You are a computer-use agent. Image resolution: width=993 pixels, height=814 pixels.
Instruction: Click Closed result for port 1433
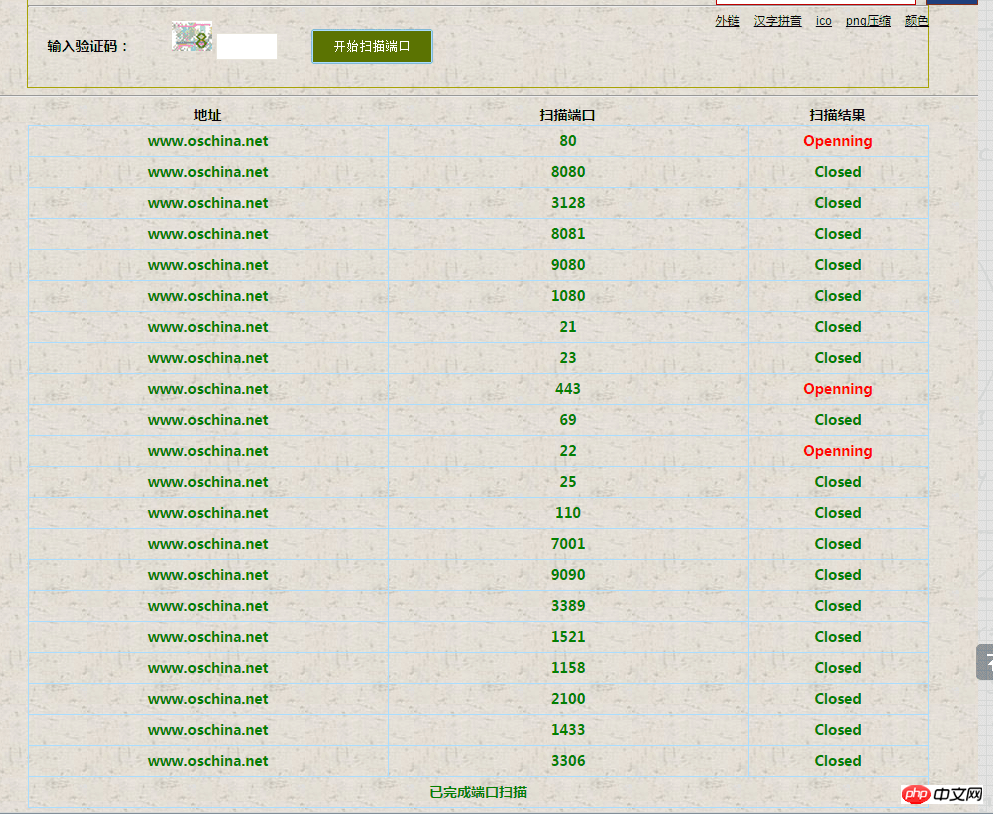point(838,730)
